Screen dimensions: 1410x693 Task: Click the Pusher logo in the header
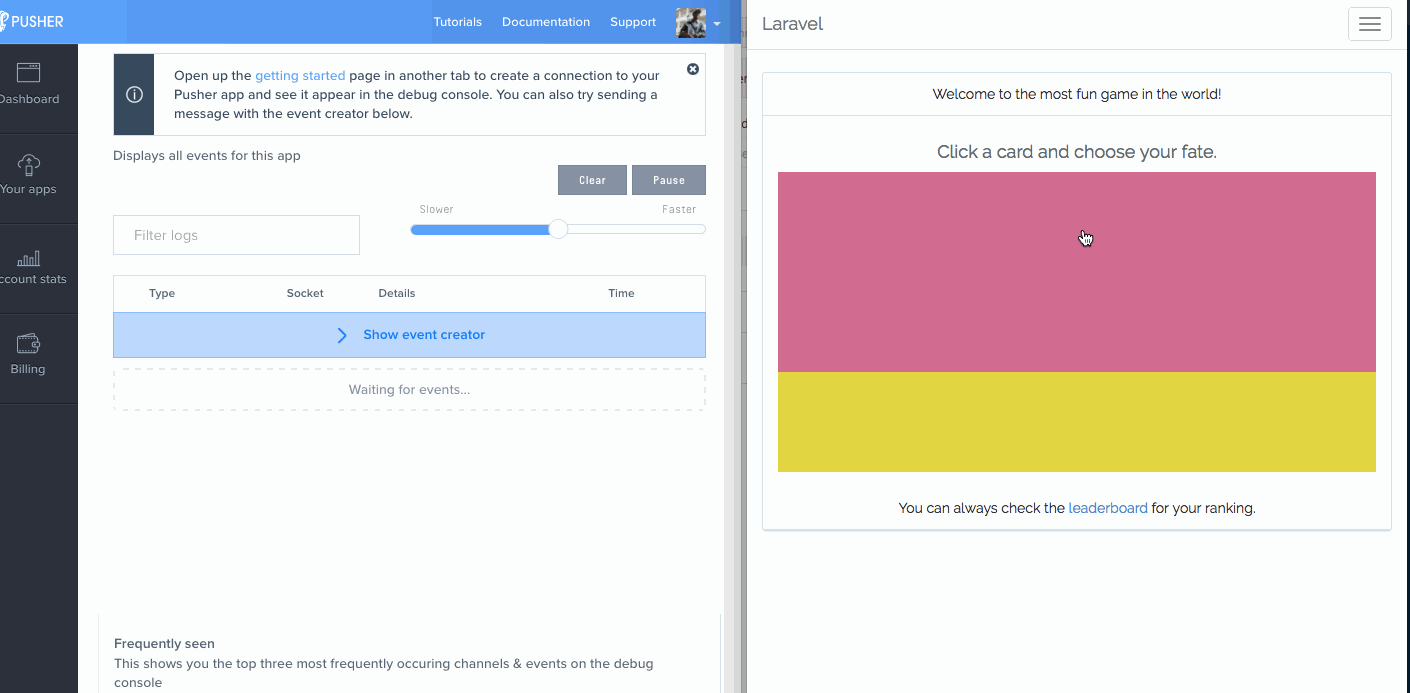pyautogui.click(x=33, y=21)
